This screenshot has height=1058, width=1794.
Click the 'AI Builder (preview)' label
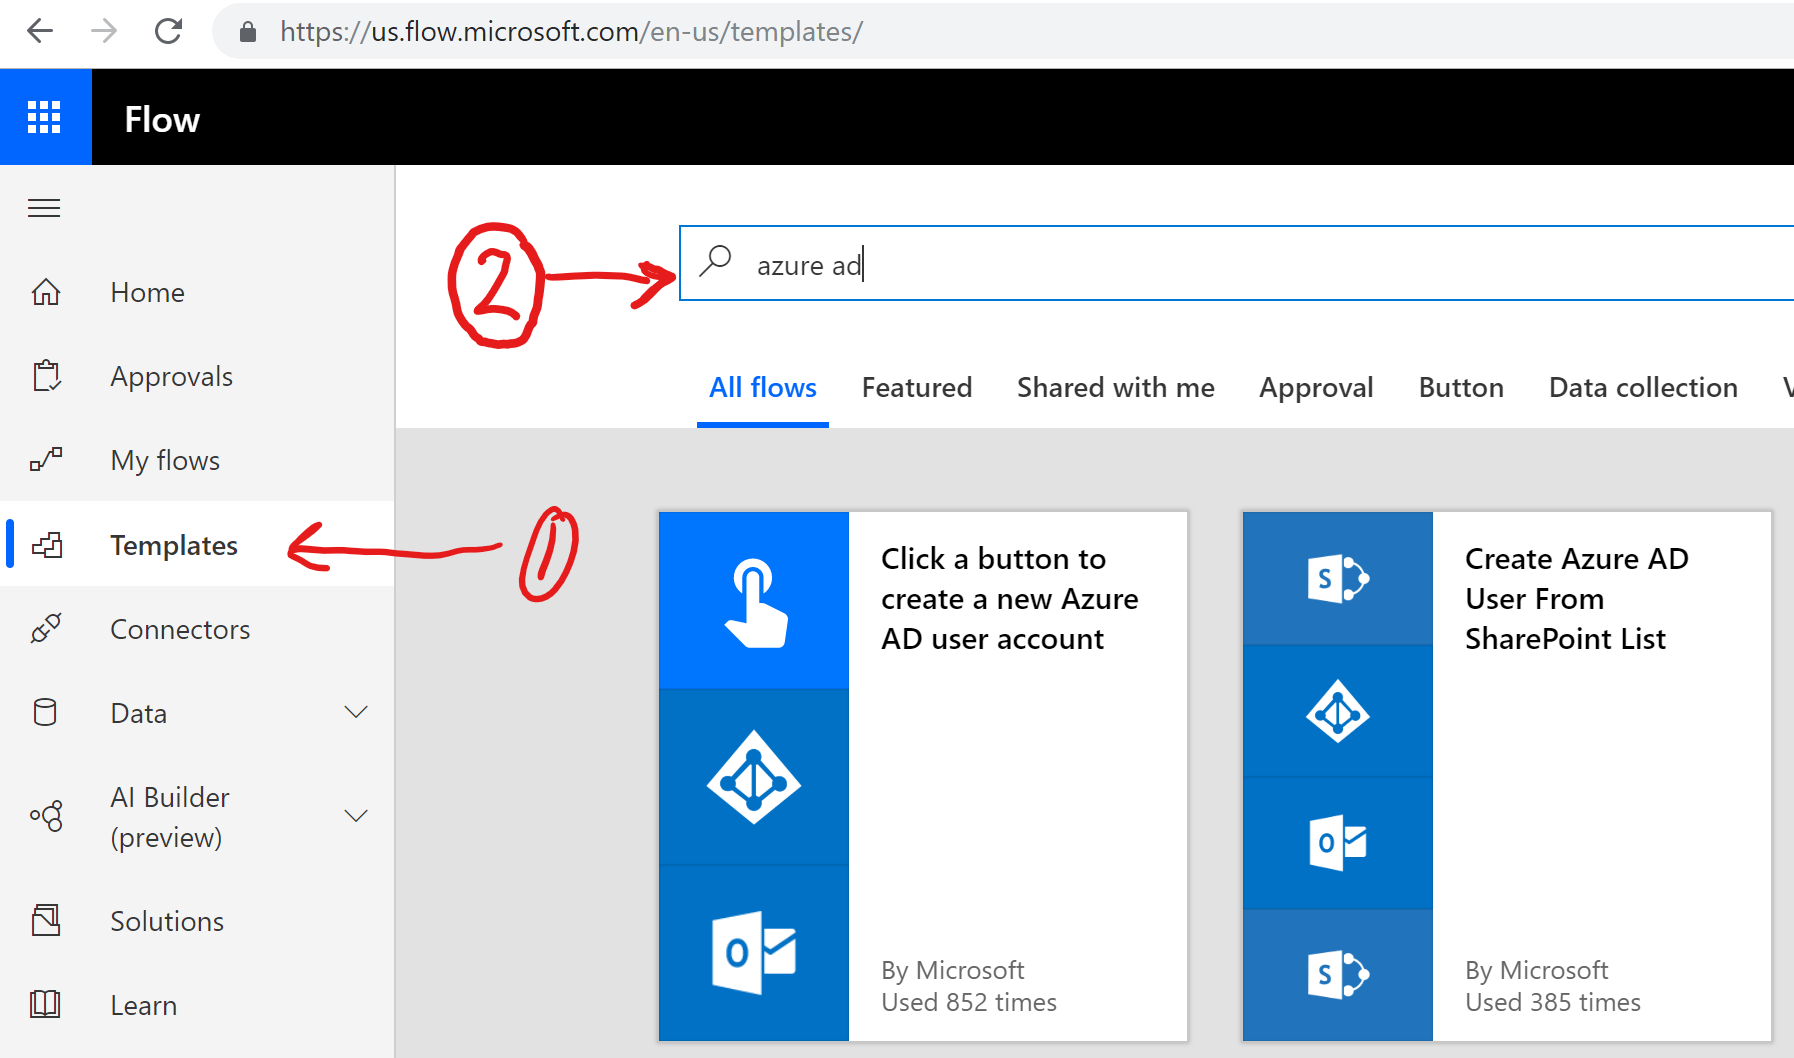coord(170,817)
